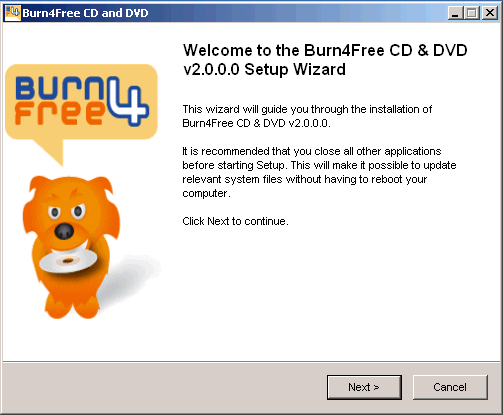The width and height of the screenshot is (503, 415).
Task: Click the large blue 4 in the logo
Action: pyautogui.click(x=128, y=101)
